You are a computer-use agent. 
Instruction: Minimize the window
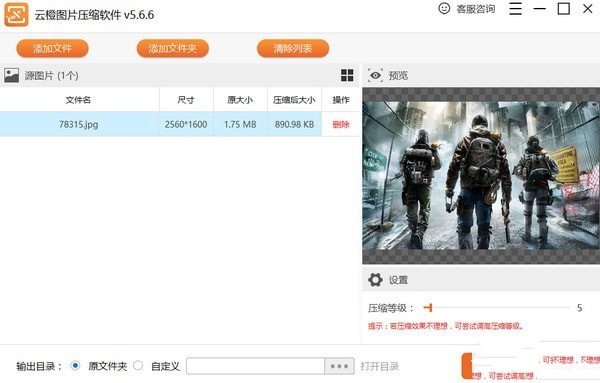(540, 8)
